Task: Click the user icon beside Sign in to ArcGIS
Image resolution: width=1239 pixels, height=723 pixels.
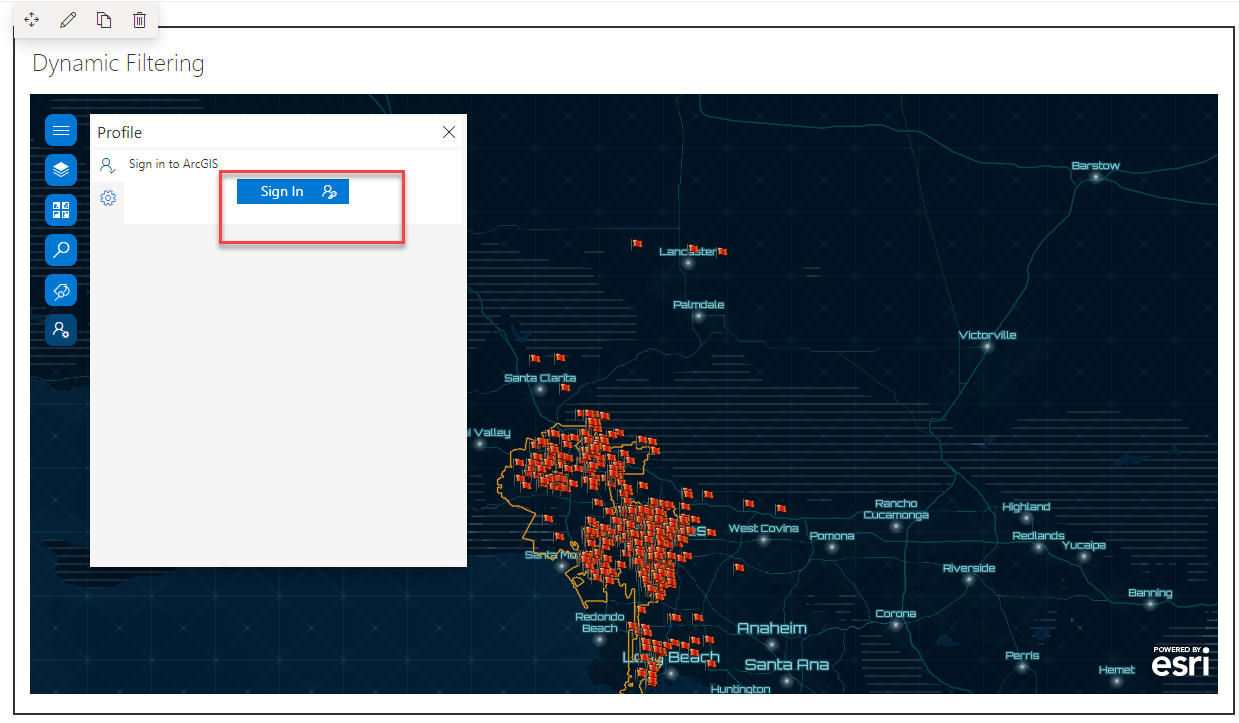Action: pyautogui.click(x=108, y=165)
